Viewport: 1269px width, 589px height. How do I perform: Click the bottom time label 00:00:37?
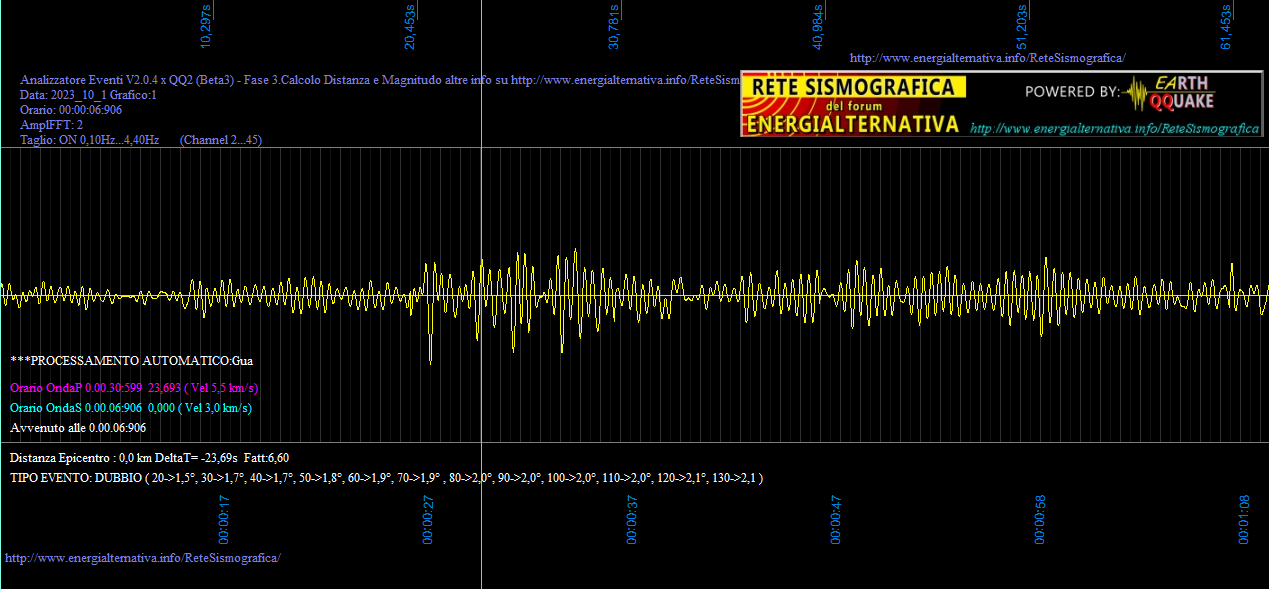(x=632, y=519)
